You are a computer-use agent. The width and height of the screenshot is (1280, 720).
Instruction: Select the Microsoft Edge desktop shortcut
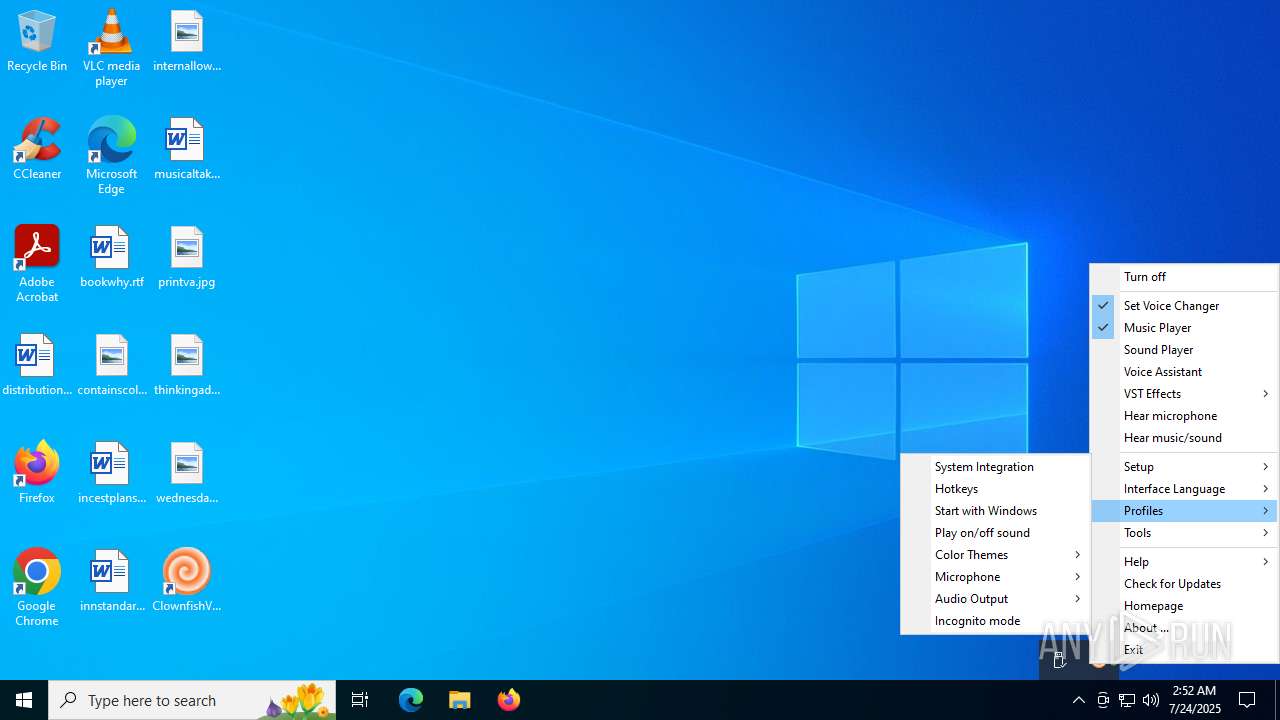pyautogui.click(x=111, y=156)
